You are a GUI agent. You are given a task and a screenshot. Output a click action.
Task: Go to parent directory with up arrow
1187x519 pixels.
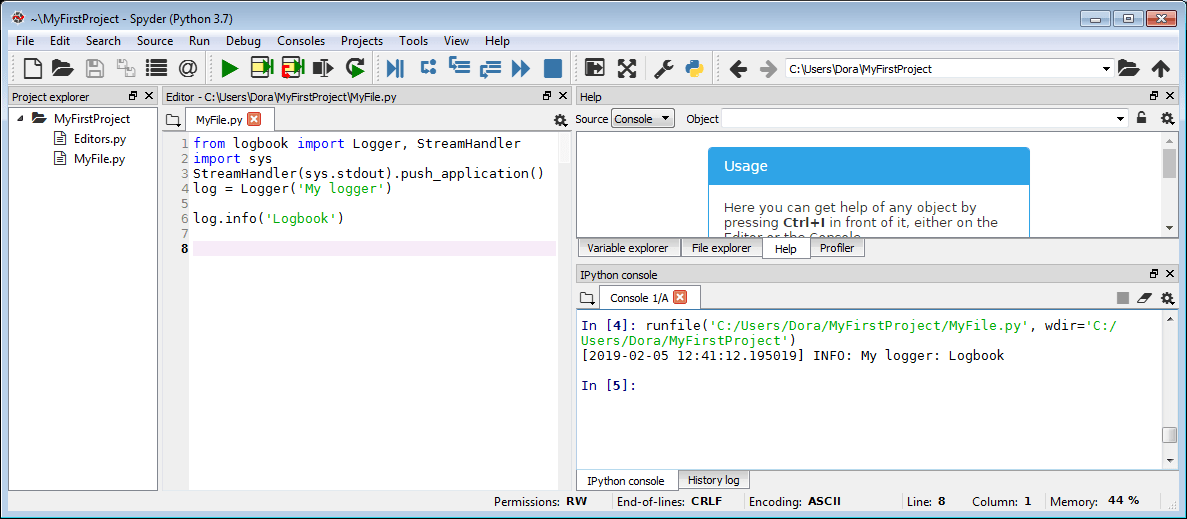1160,68
